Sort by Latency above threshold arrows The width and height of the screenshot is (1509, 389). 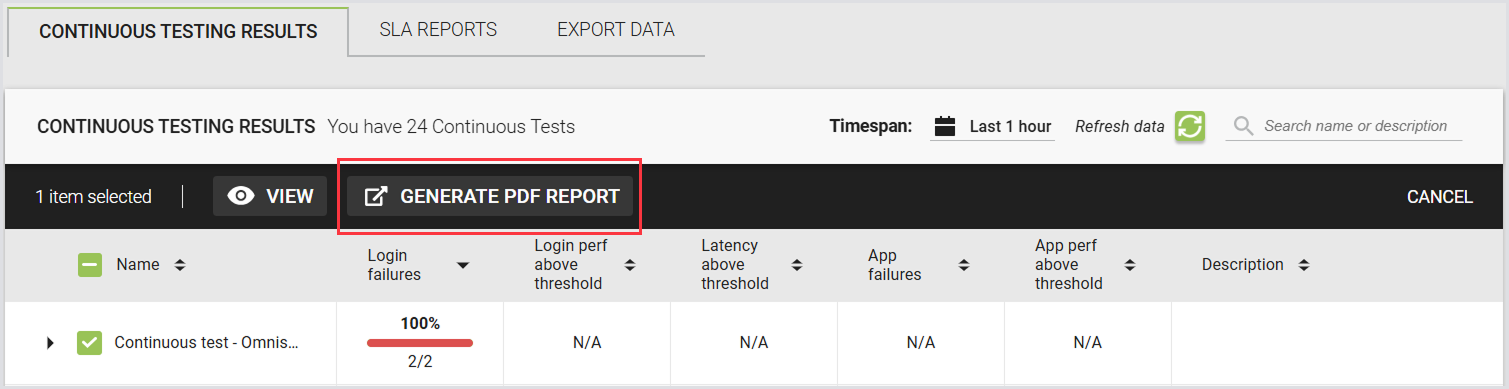pos(797,265)
